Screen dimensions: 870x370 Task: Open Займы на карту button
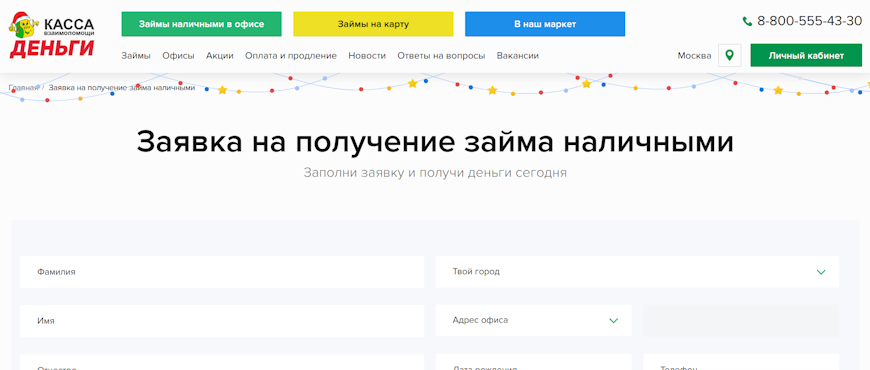(373, 24)
